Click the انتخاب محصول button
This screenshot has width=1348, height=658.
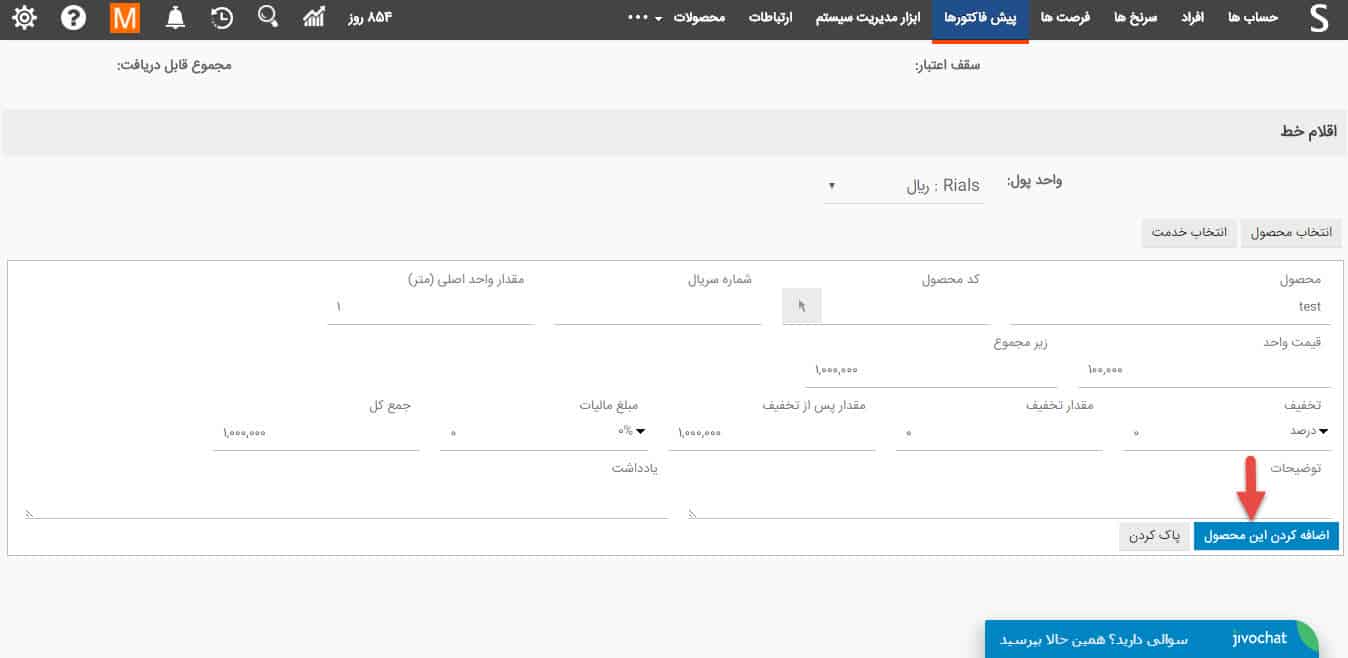coord(1291,232)
